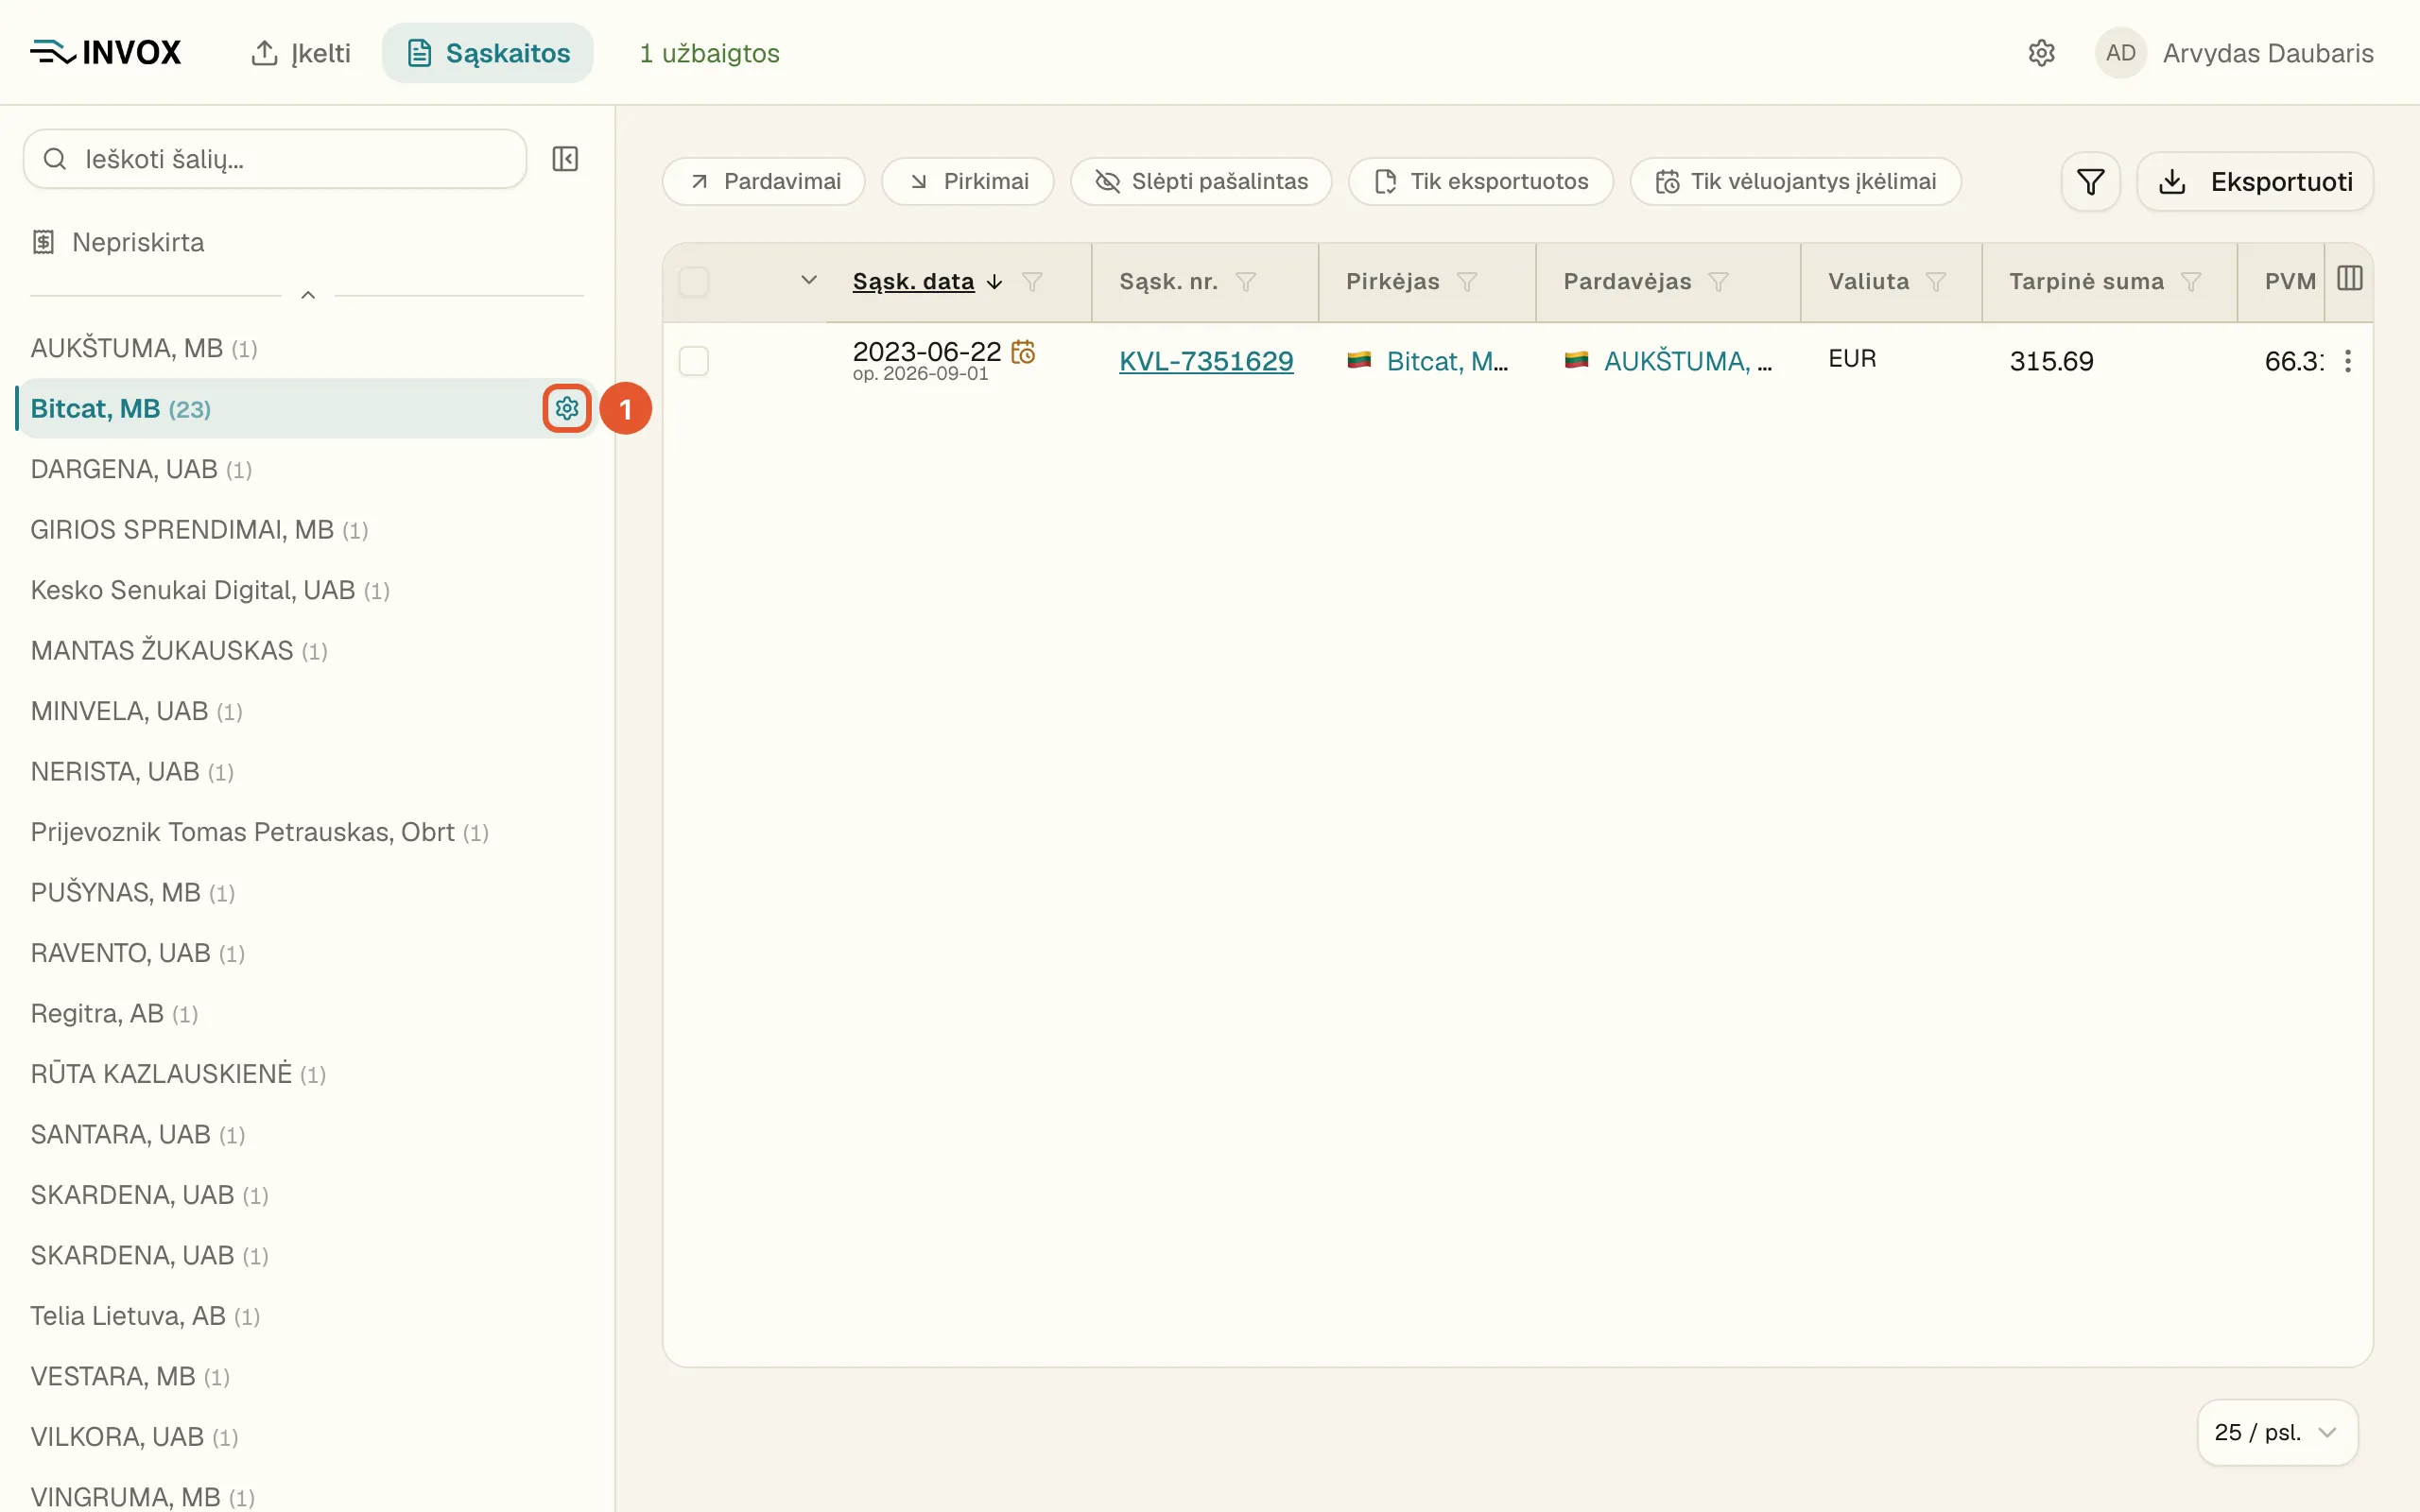Filter the Sąsk. nr. column
The image size is (2420, 1512).
(1246, 282)
